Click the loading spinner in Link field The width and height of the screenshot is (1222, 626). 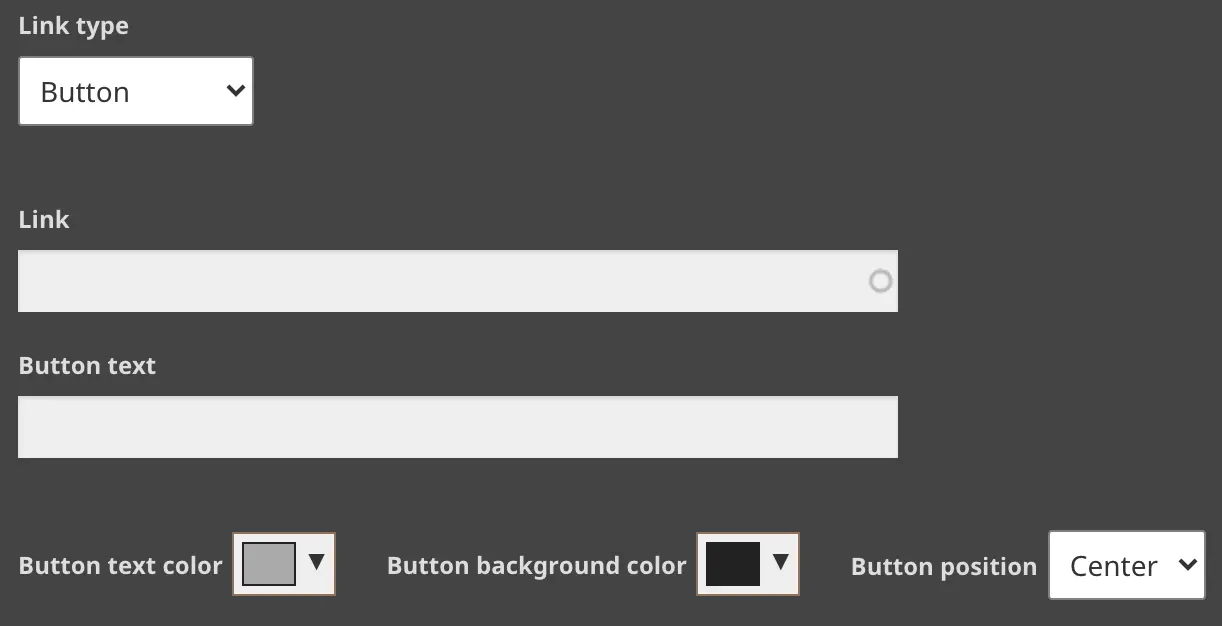pos(880,281)
